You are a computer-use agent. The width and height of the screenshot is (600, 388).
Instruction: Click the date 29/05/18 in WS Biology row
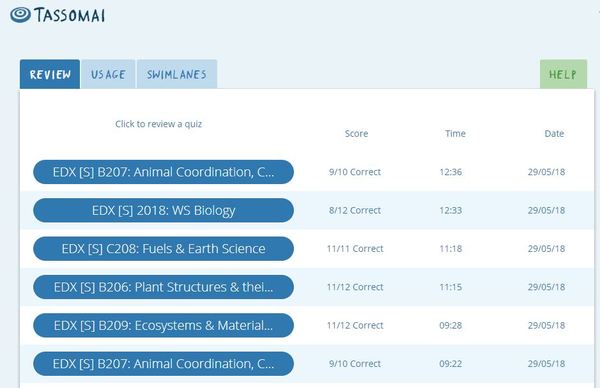pos(546,210)
